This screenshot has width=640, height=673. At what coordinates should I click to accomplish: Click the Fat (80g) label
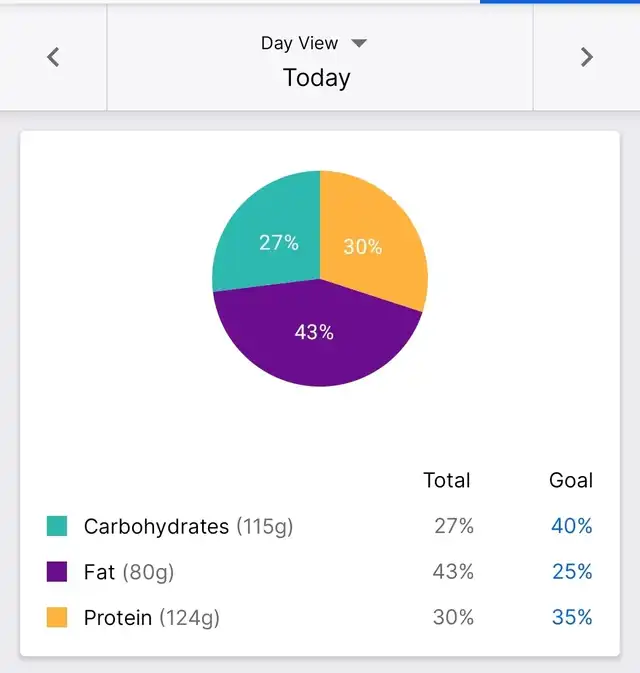pos(129,572)
